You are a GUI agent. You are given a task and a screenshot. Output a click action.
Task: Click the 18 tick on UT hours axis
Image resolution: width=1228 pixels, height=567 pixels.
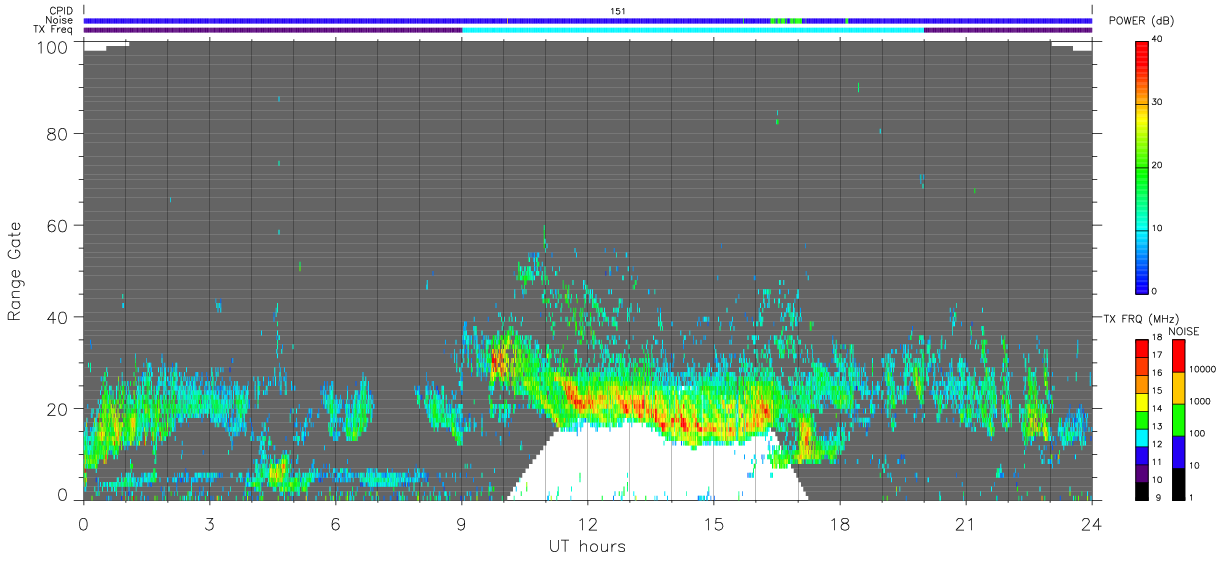point(839,523)
